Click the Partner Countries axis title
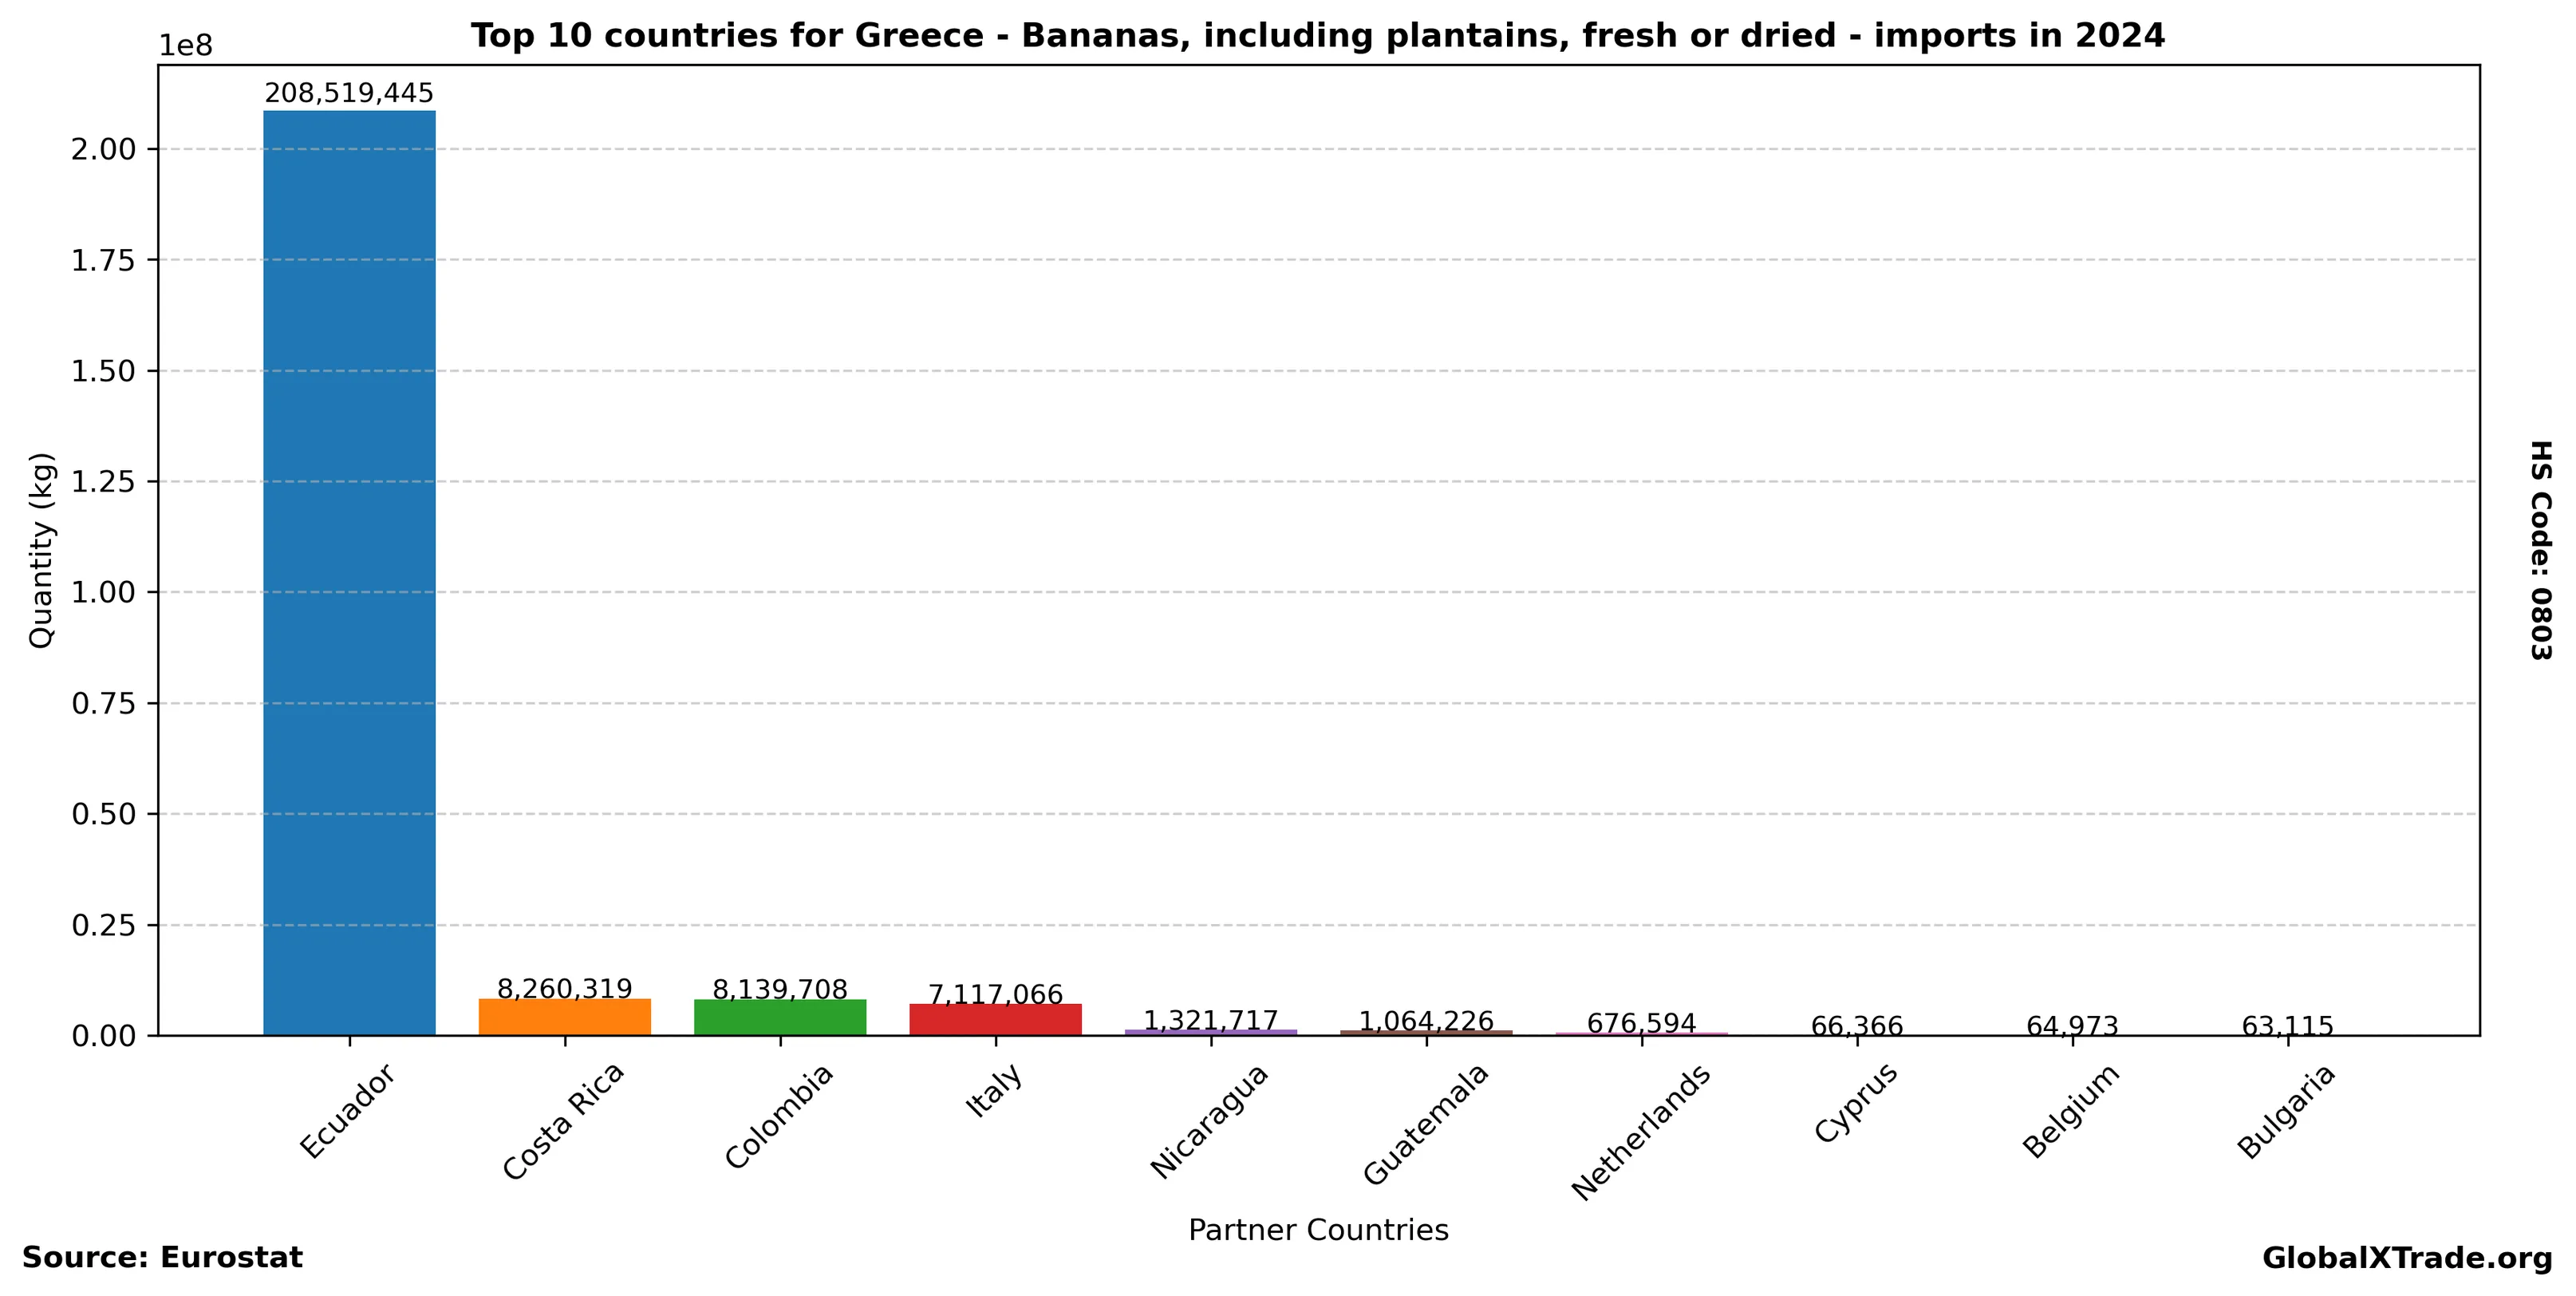 [1318, 1230]
